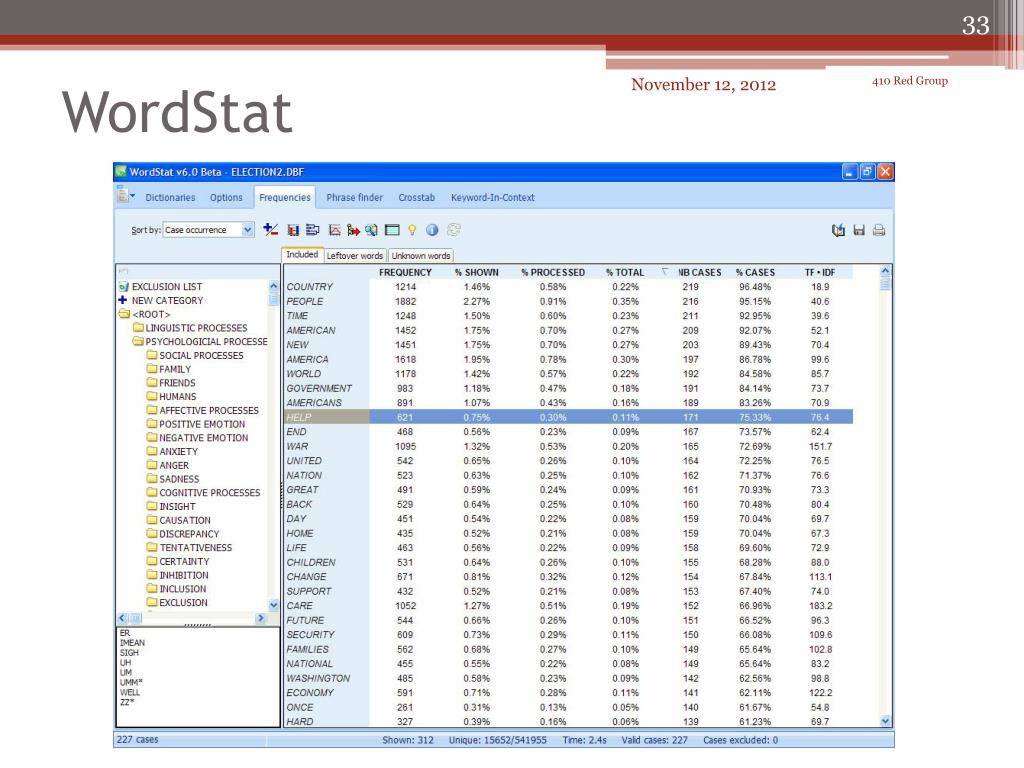The height and width of the screenshot is (768, 1024).
Task: Select the WASHINGTON word row
Action: (x=568, y=678)
